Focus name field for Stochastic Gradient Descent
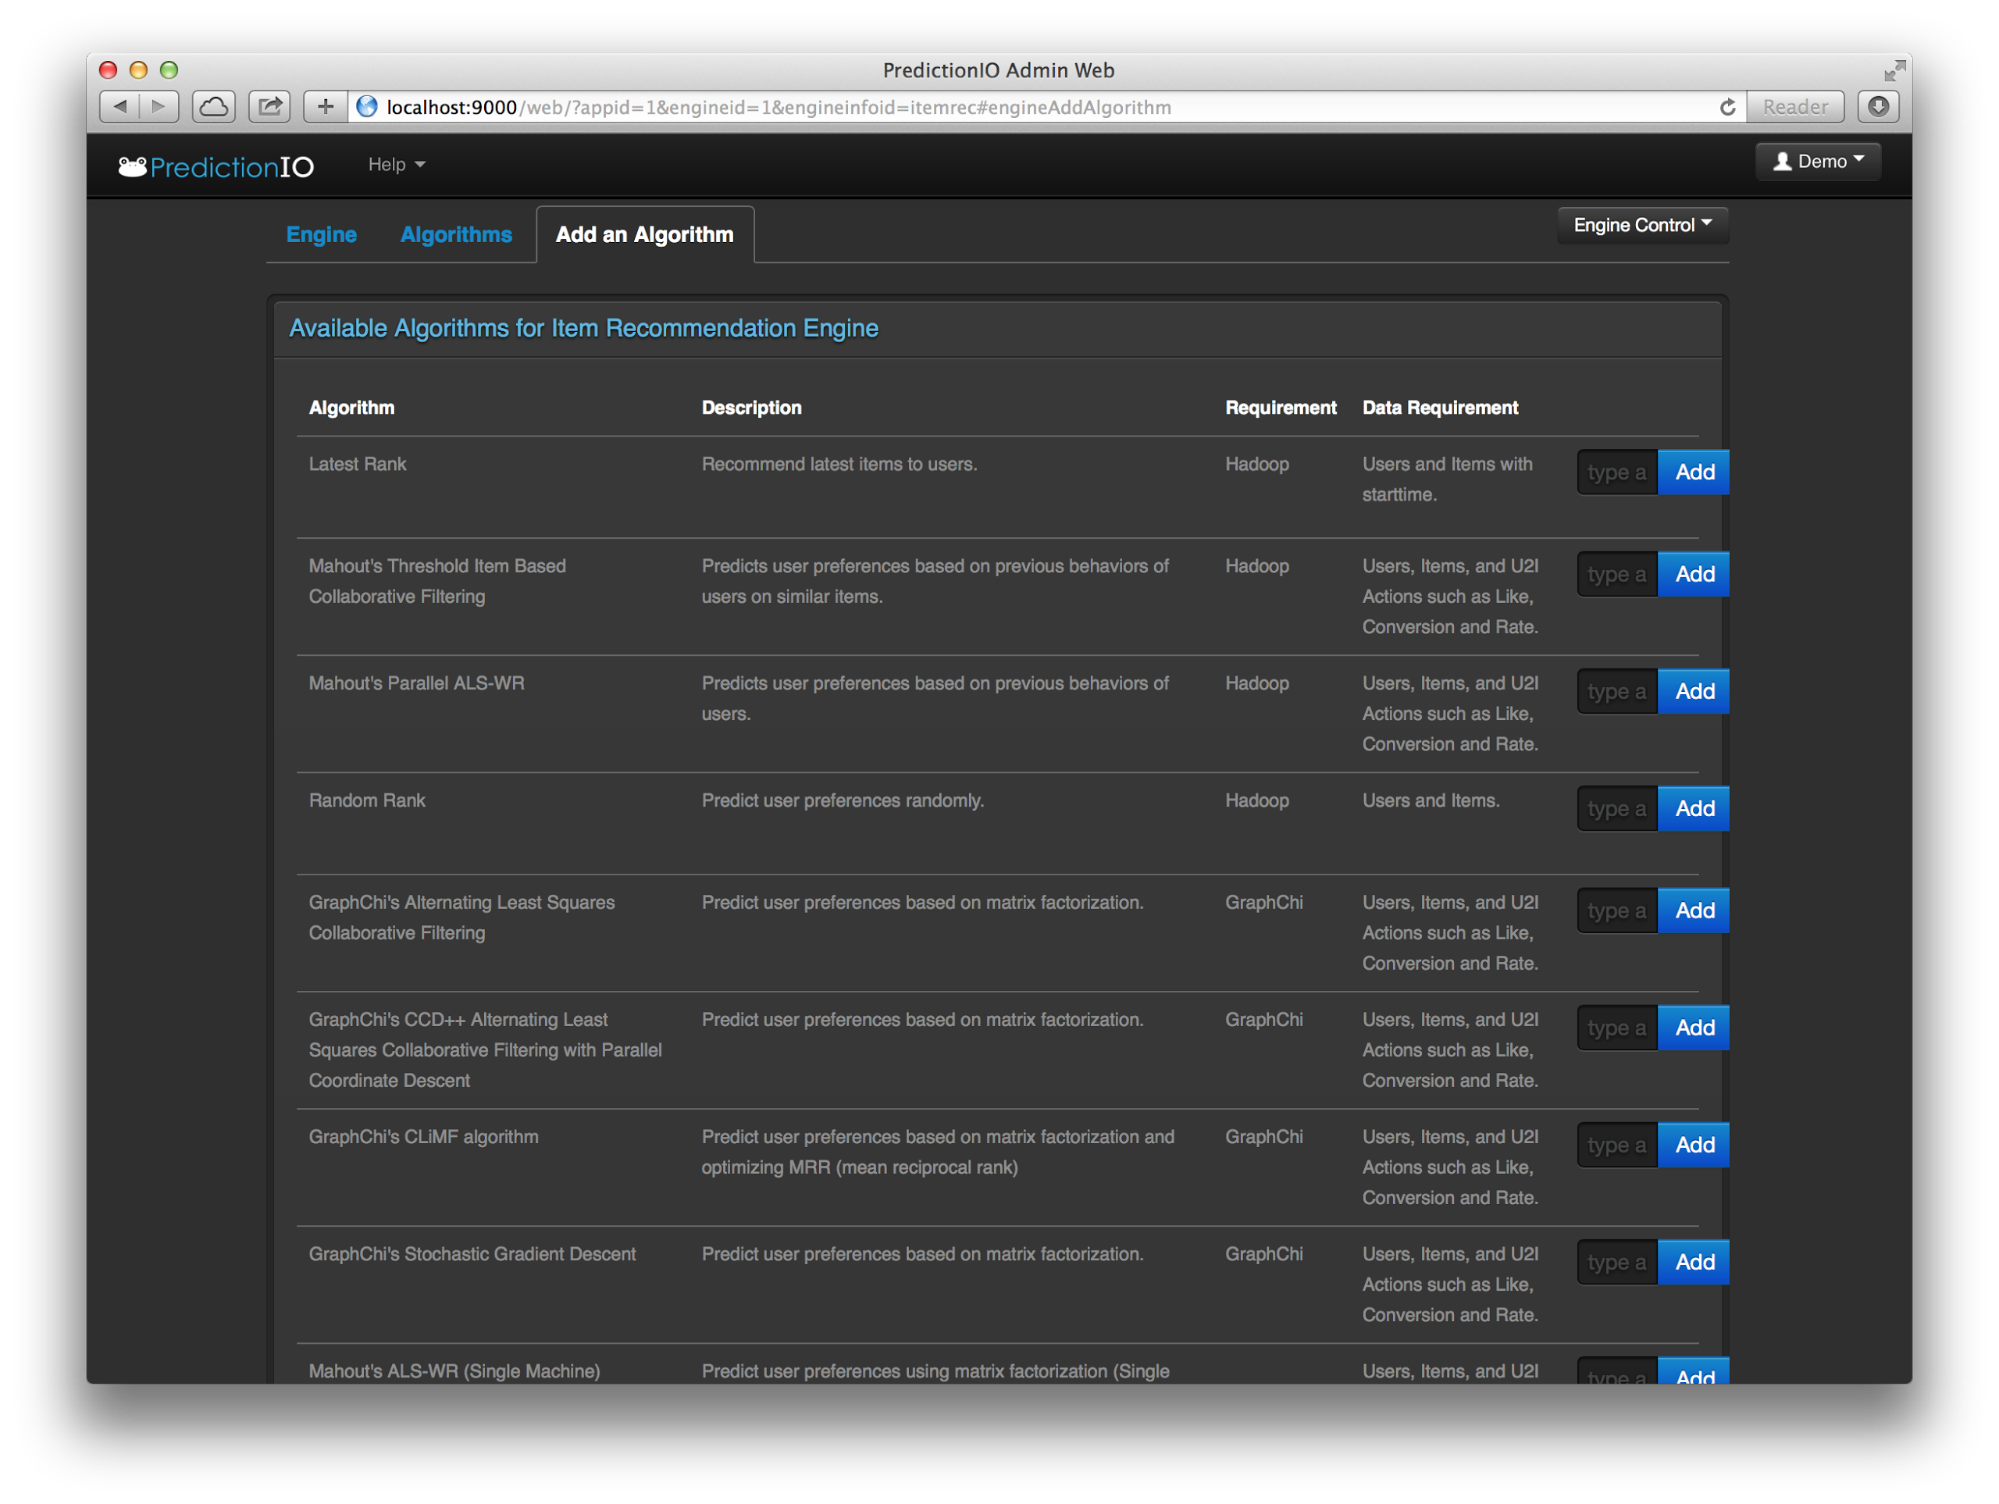Image resolution: width=1999 pixels, height=1504 pixels. pyautogui.click(x=1617, y=1262)
